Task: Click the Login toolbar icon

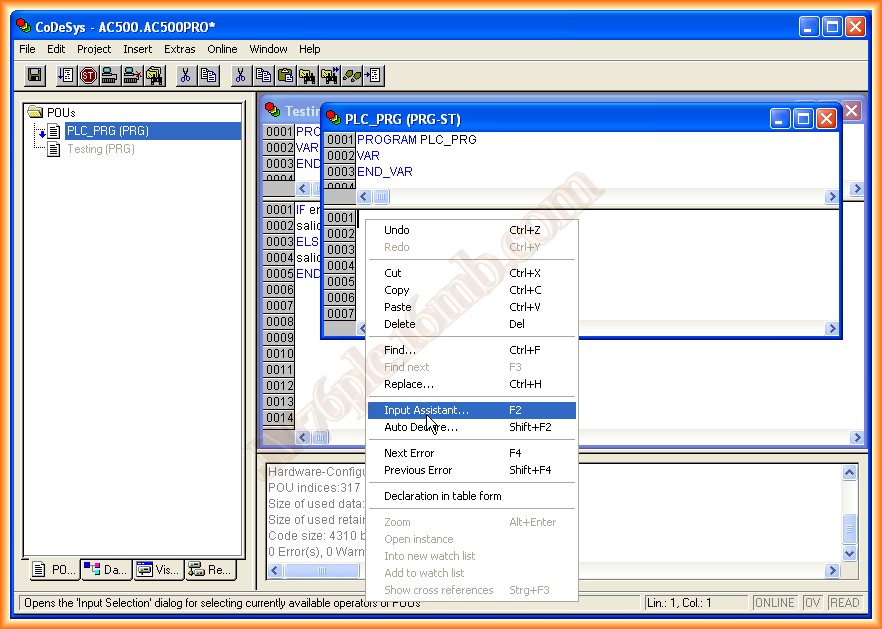Action: coord(110,76)
